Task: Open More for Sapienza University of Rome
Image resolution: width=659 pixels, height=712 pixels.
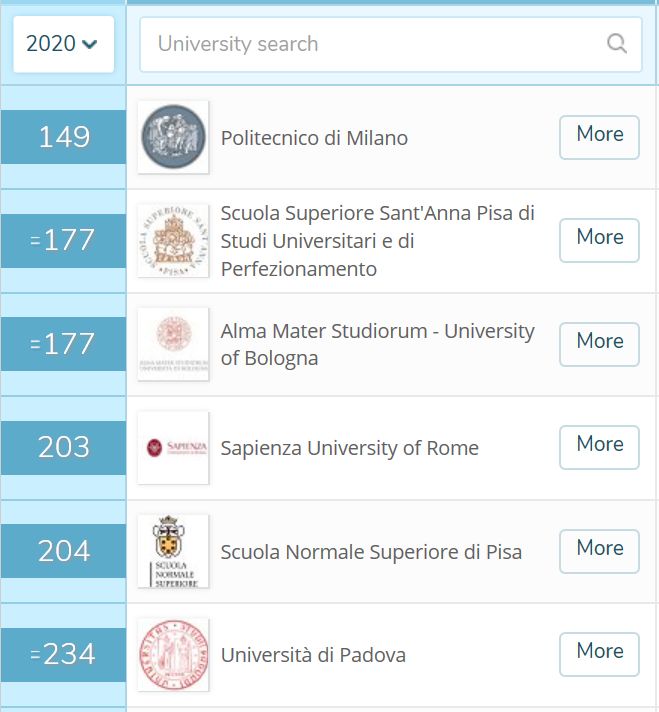Action: (x=600, y=447)
